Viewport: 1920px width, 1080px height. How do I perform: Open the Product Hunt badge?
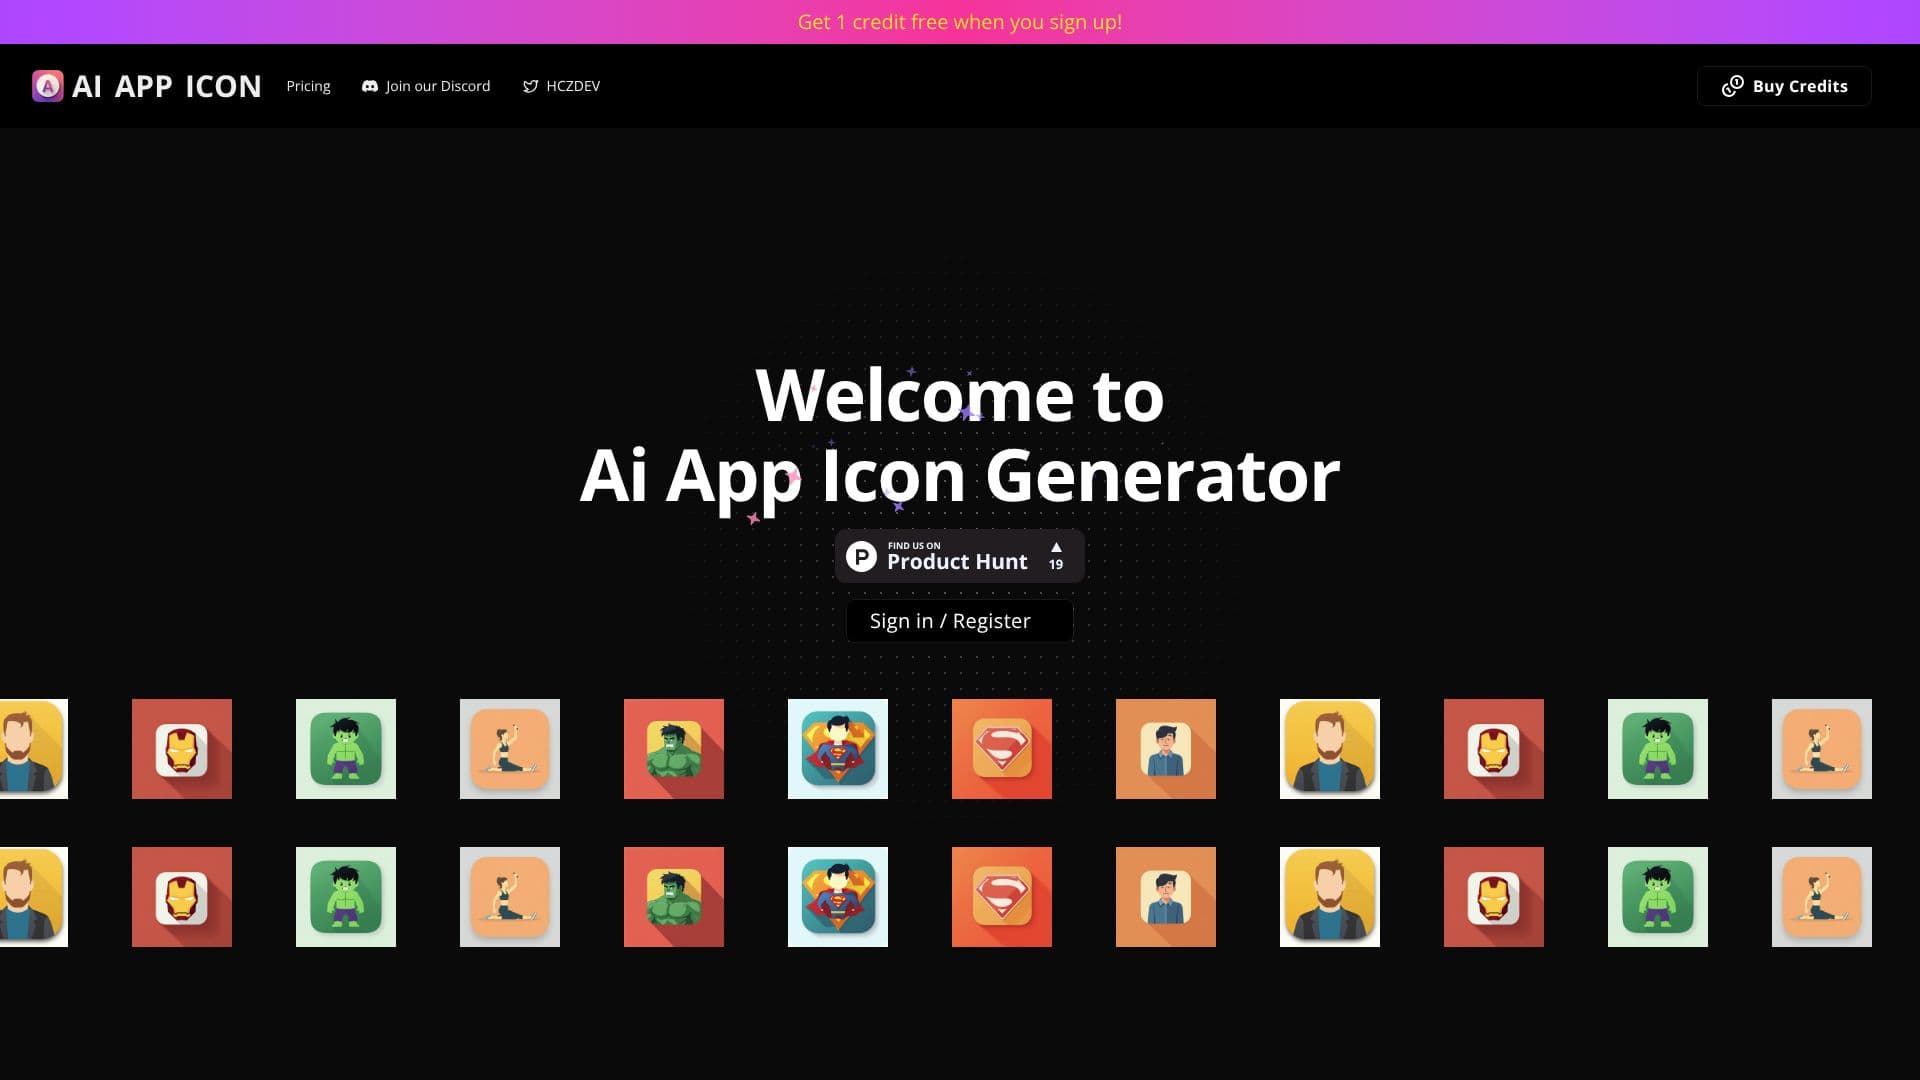coord(960,556)
